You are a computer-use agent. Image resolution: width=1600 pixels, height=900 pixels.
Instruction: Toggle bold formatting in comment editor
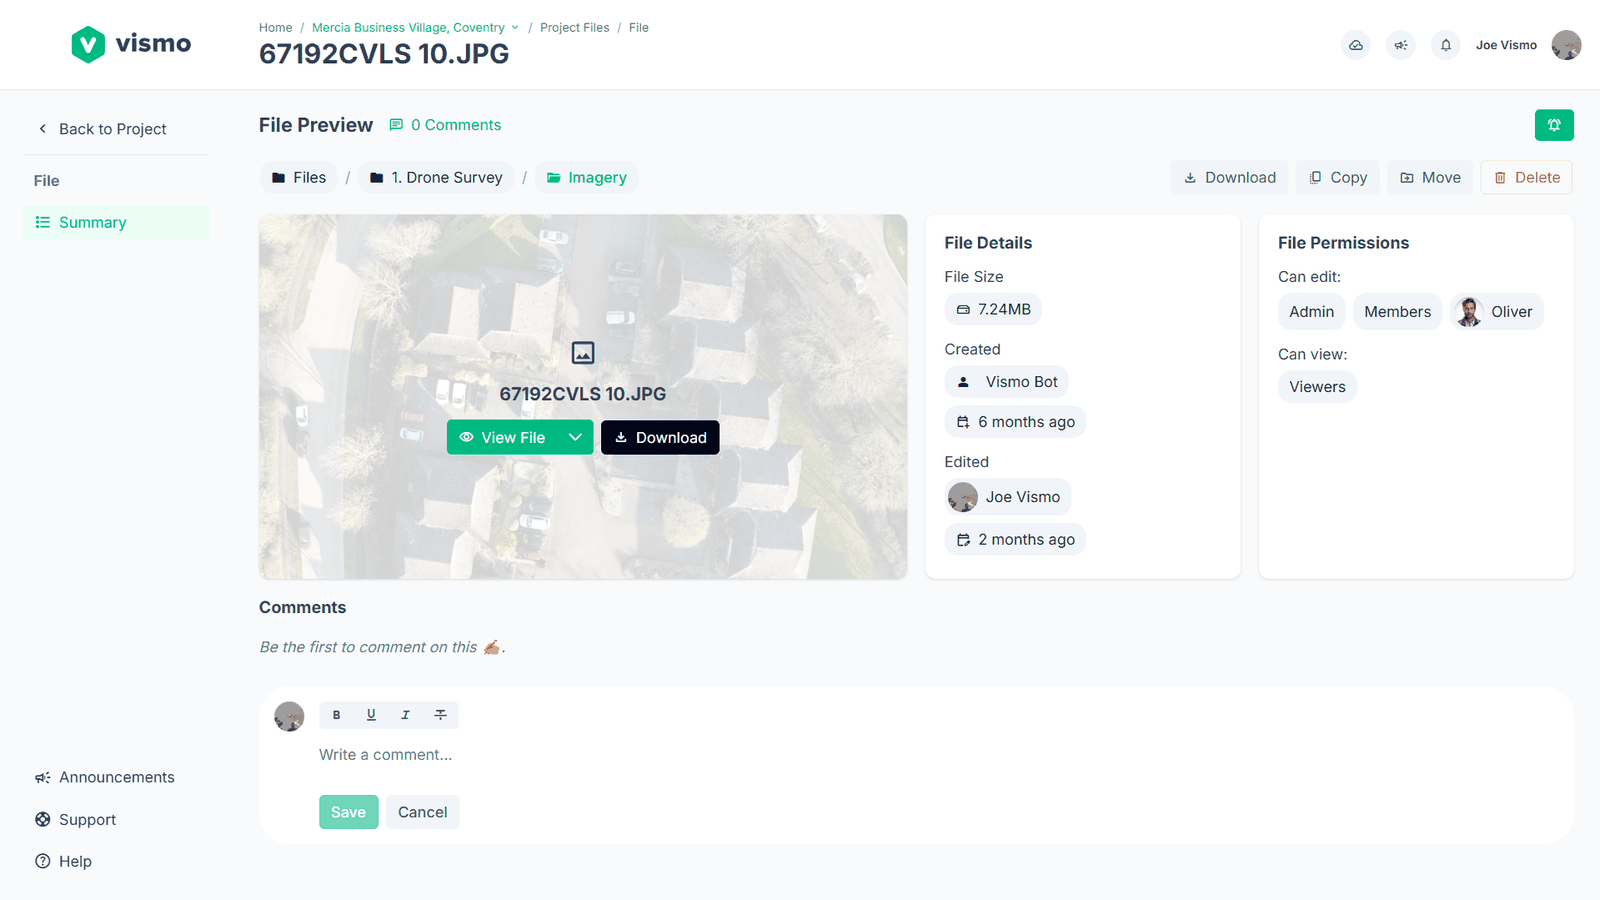337,715
